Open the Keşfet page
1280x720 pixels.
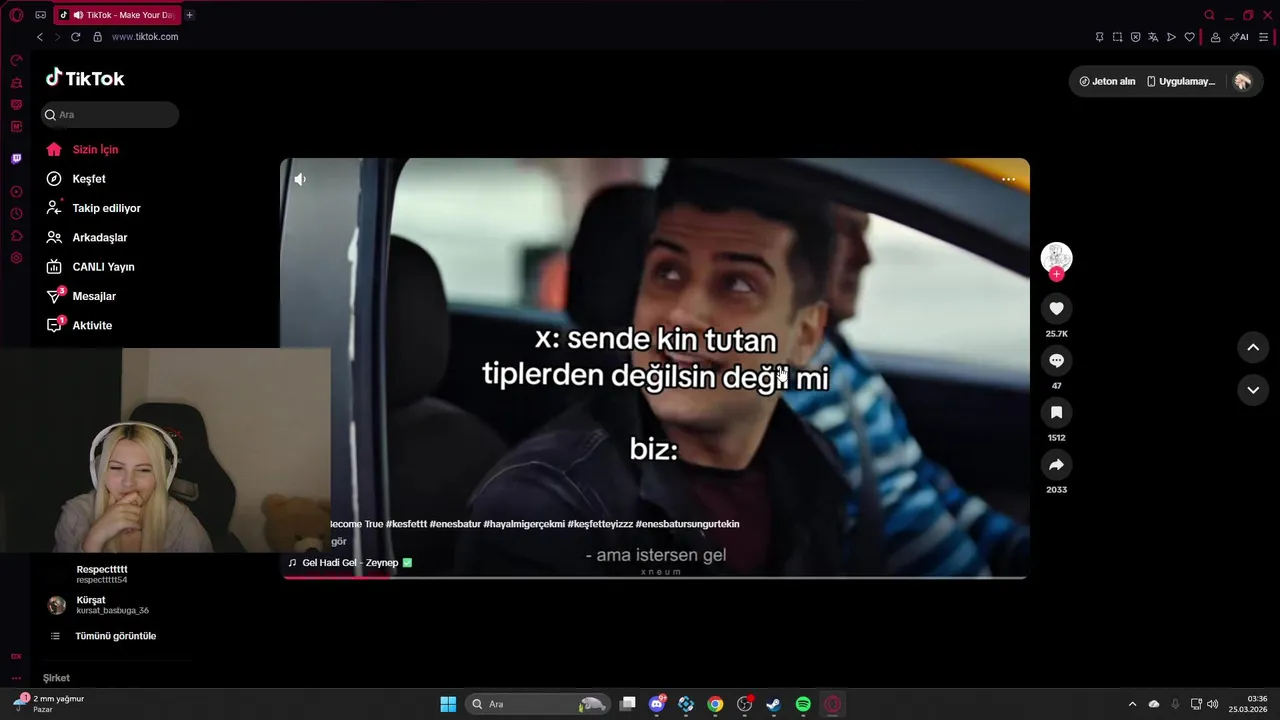pos(88,179)
